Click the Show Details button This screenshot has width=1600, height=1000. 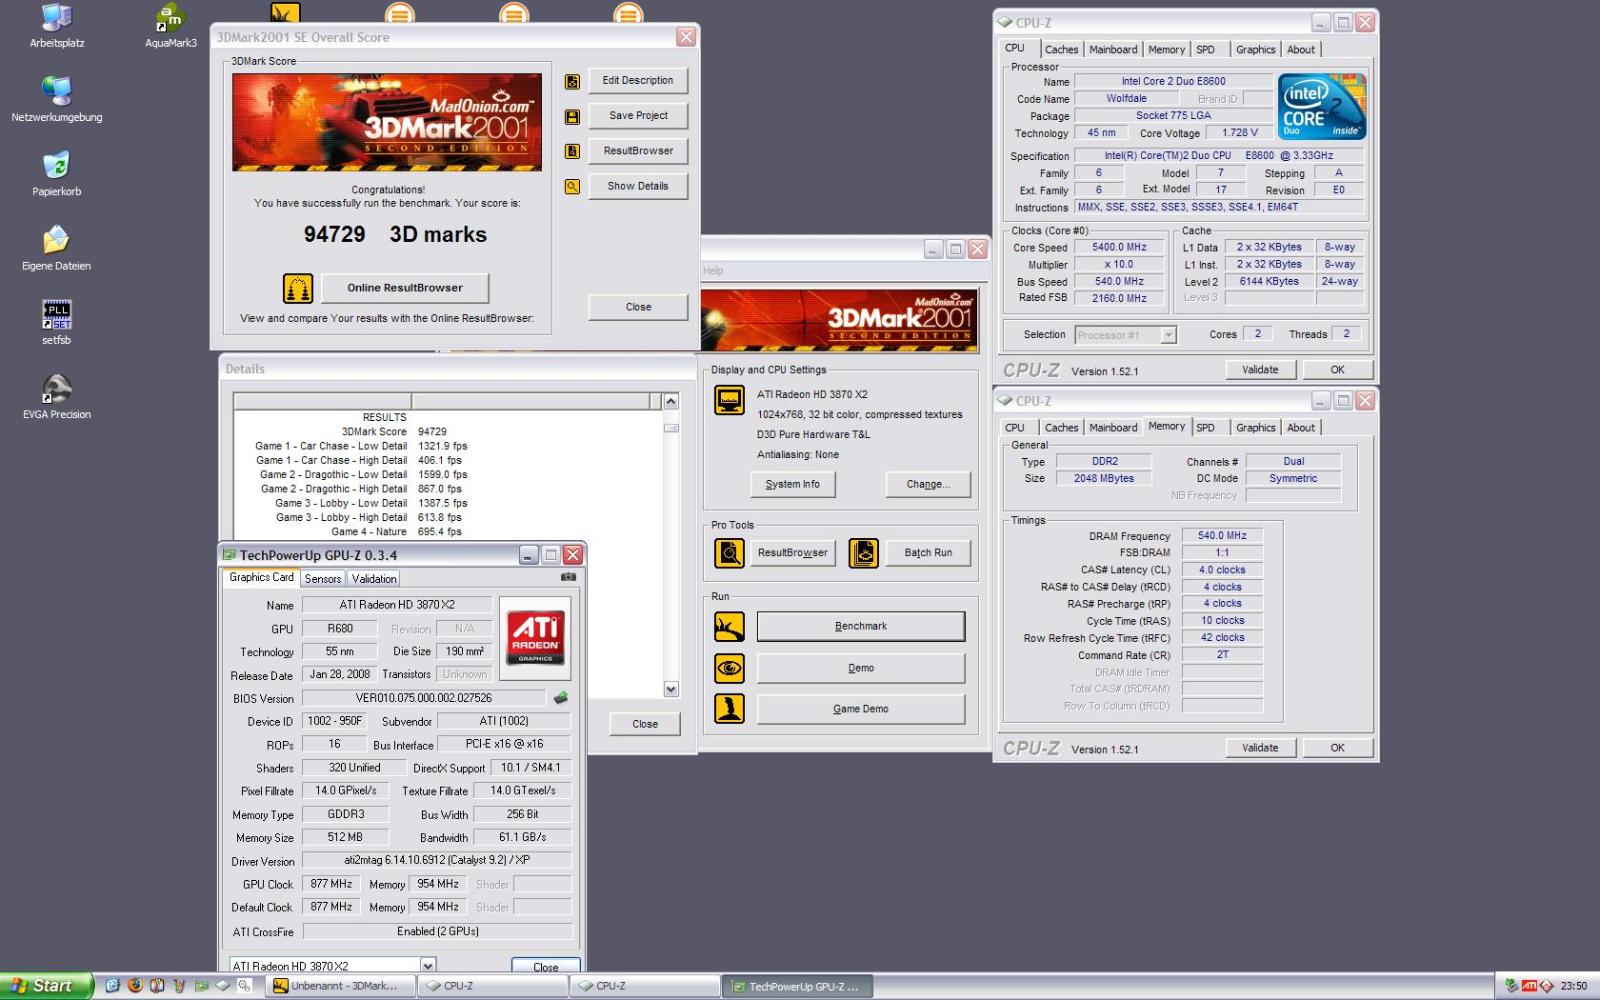[x=638, y=186]
